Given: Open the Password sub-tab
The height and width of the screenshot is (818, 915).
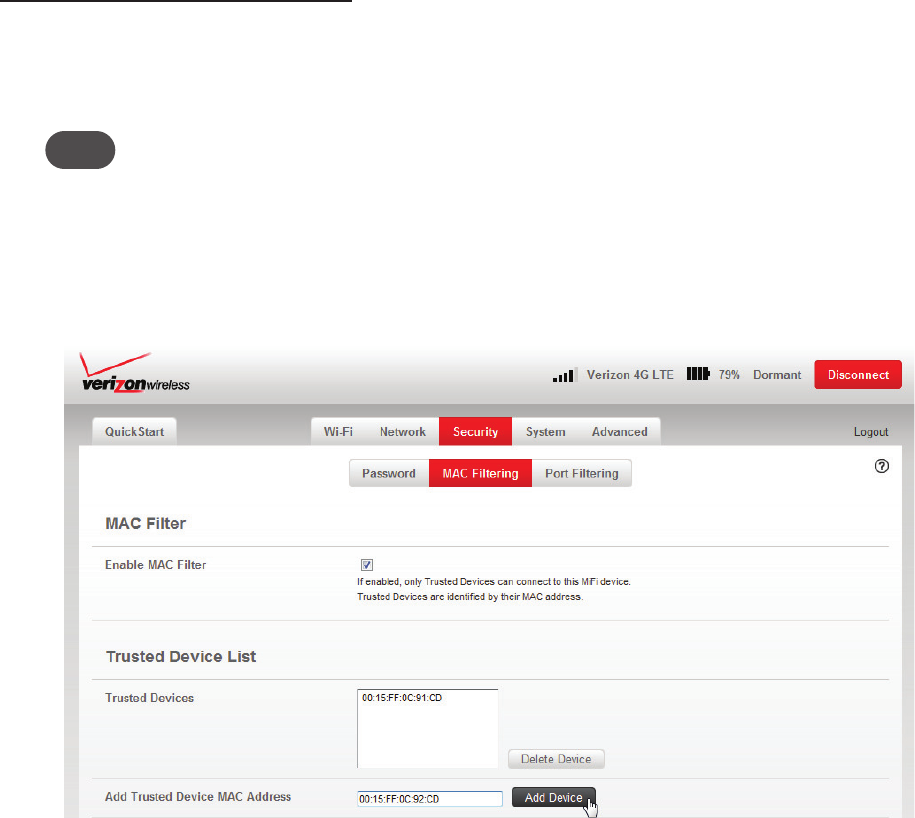Looking at the screenshot, I should click(x=389, y=473).
